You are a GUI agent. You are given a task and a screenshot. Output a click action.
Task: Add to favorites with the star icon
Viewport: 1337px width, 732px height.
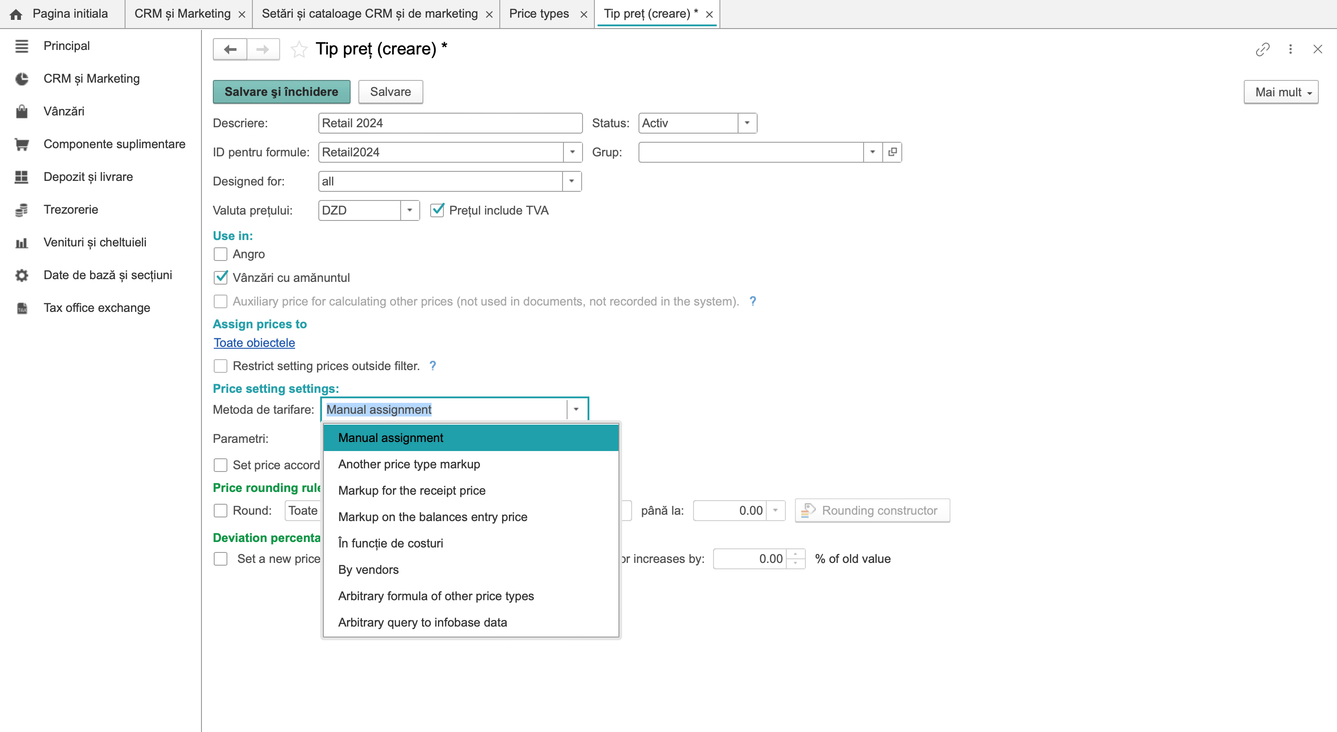click(299, 49)
